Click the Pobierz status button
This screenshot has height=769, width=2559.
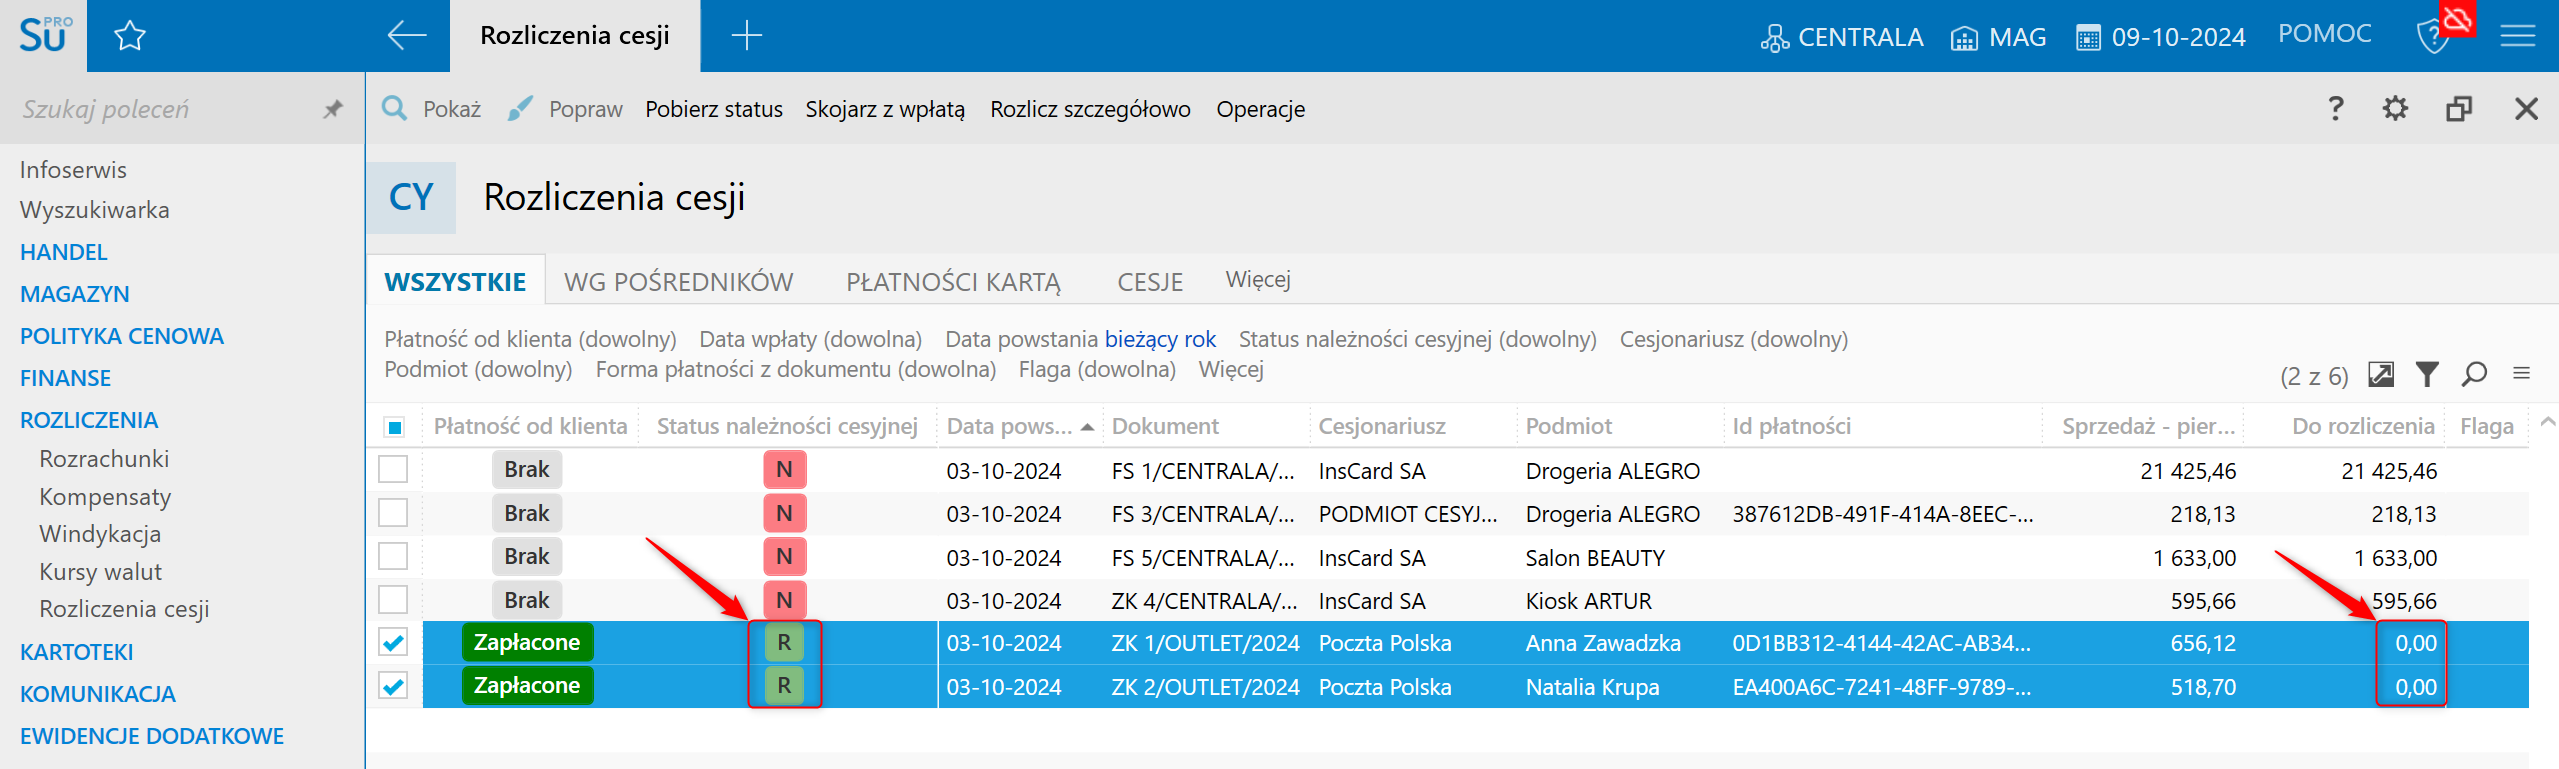(713, 109)
